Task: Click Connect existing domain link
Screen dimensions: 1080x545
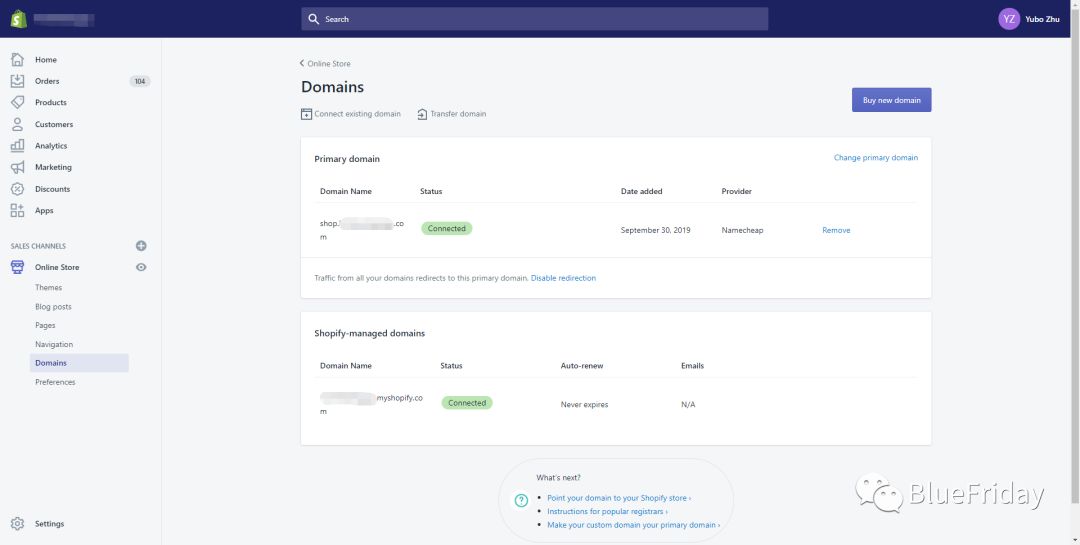Action: pos(357,114)
